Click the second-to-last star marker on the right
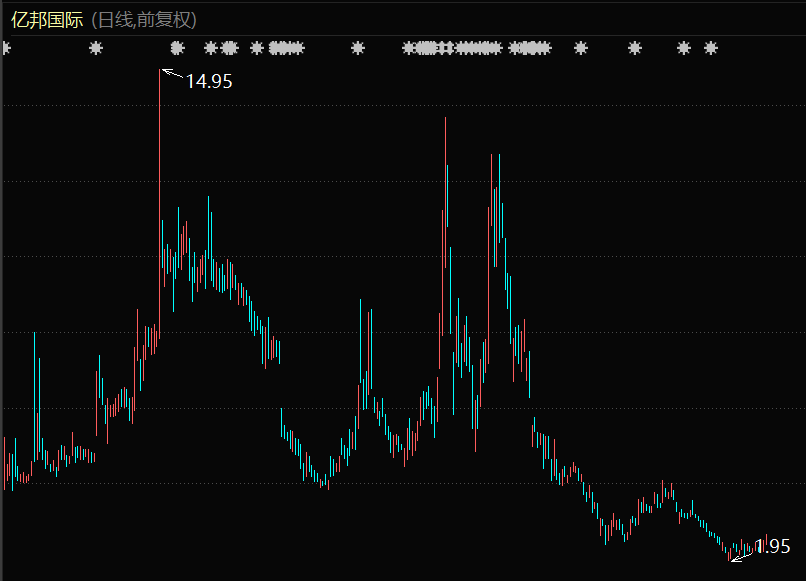The image size is (806, 581). [x=684, y=48]
